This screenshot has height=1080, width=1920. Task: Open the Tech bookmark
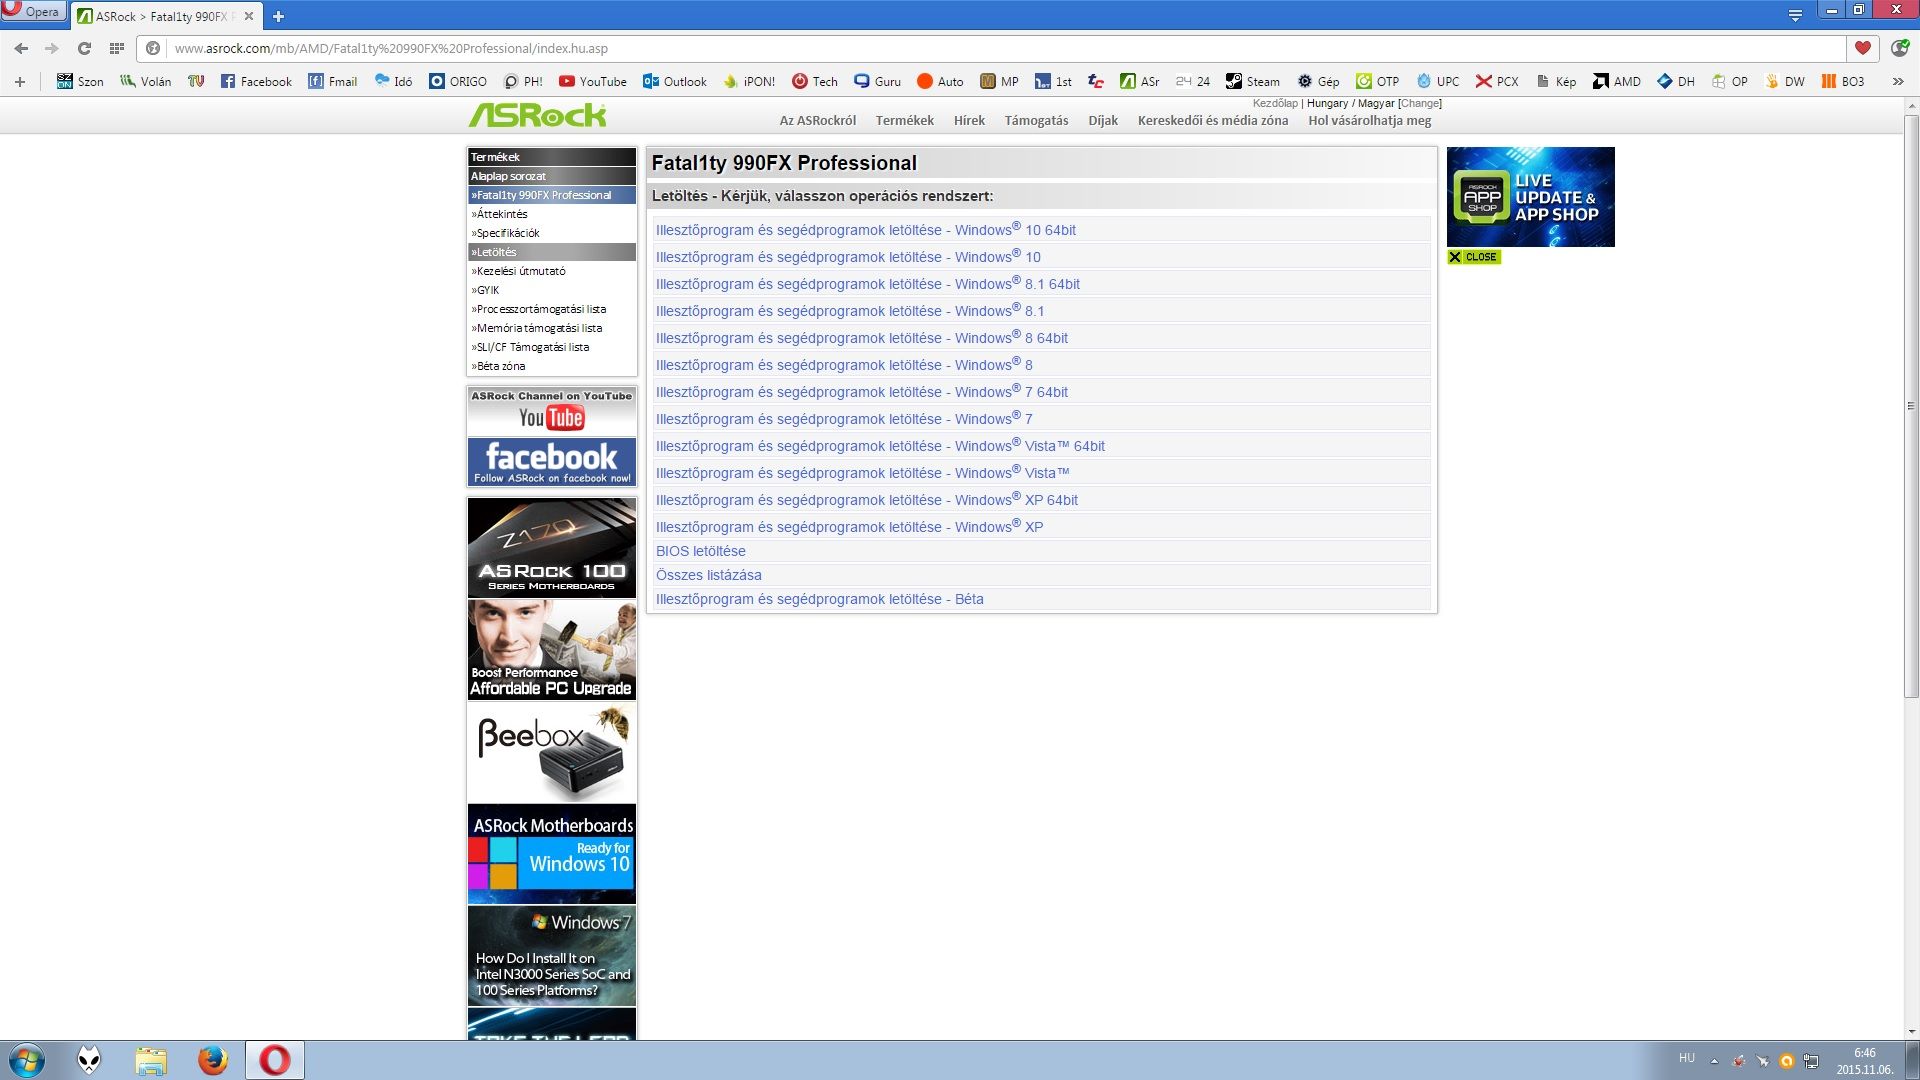click(x=815, y=82)
